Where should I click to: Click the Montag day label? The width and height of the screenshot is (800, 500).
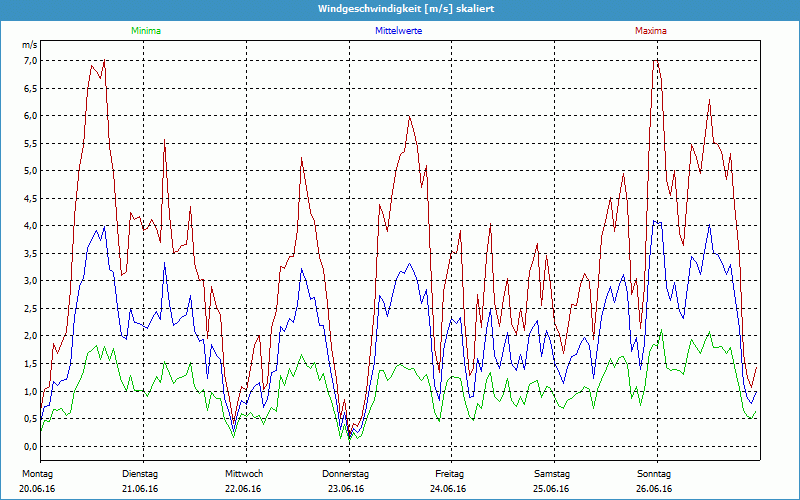coord(37,474)
